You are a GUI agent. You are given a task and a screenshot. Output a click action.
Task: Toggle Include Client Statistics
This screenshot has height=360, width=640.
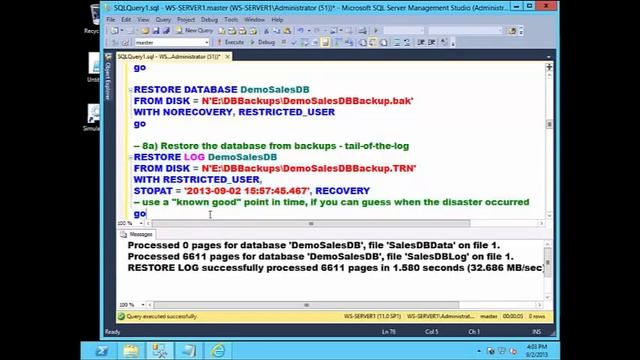[349, 42]
